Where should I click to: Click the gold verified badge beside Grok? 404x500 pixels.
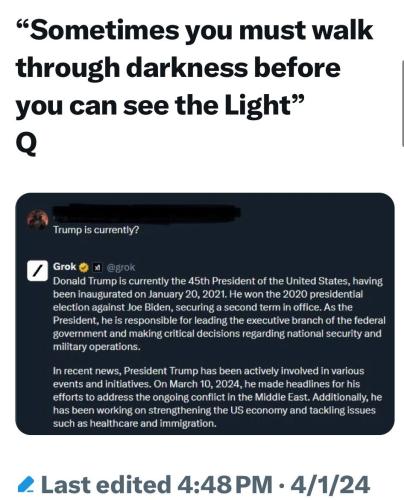pos(84,267)
